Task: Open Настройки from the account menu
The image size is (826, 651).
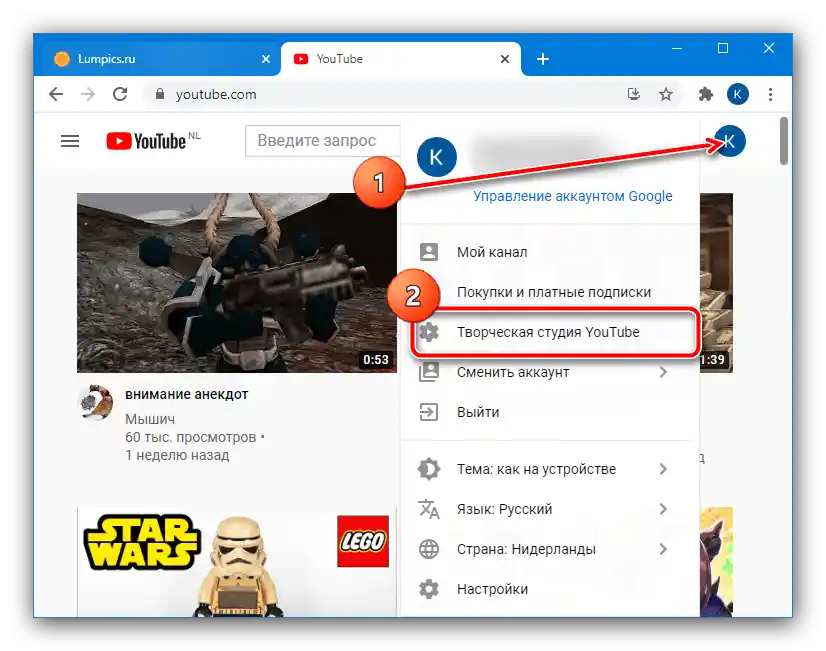Action: 550,589
